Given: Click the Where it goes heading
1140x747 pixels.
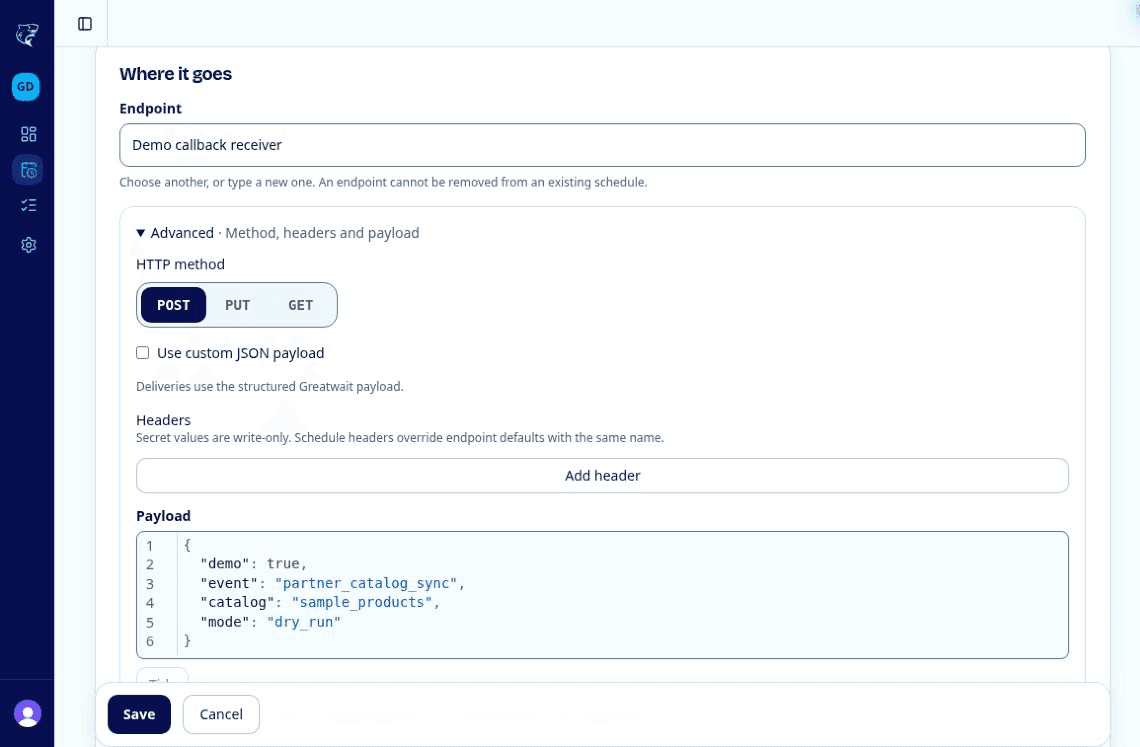Looking at the screenshot, I should [x=175, y=74].
